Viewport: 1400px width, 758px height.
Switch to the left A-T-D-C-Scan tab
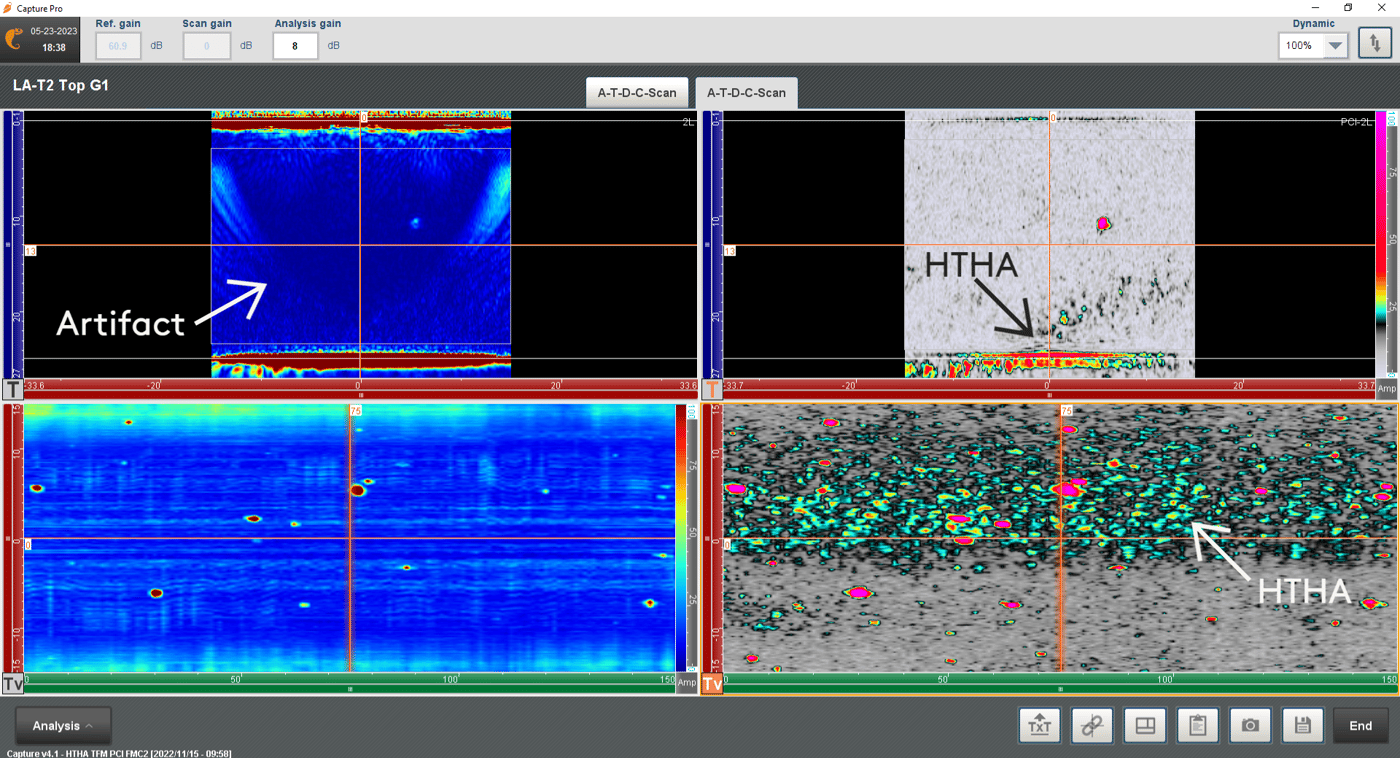637,92
